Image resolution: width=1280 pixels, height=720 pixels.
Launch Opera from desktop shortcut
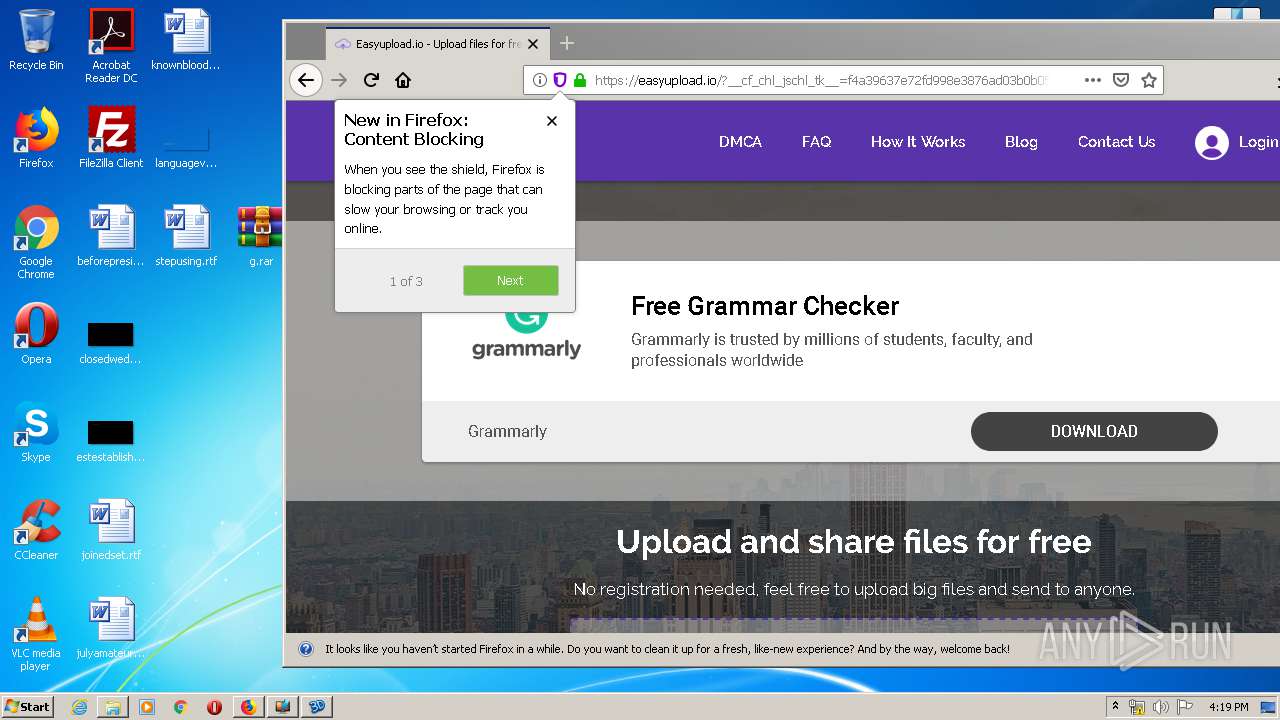[x=36, y=334]
